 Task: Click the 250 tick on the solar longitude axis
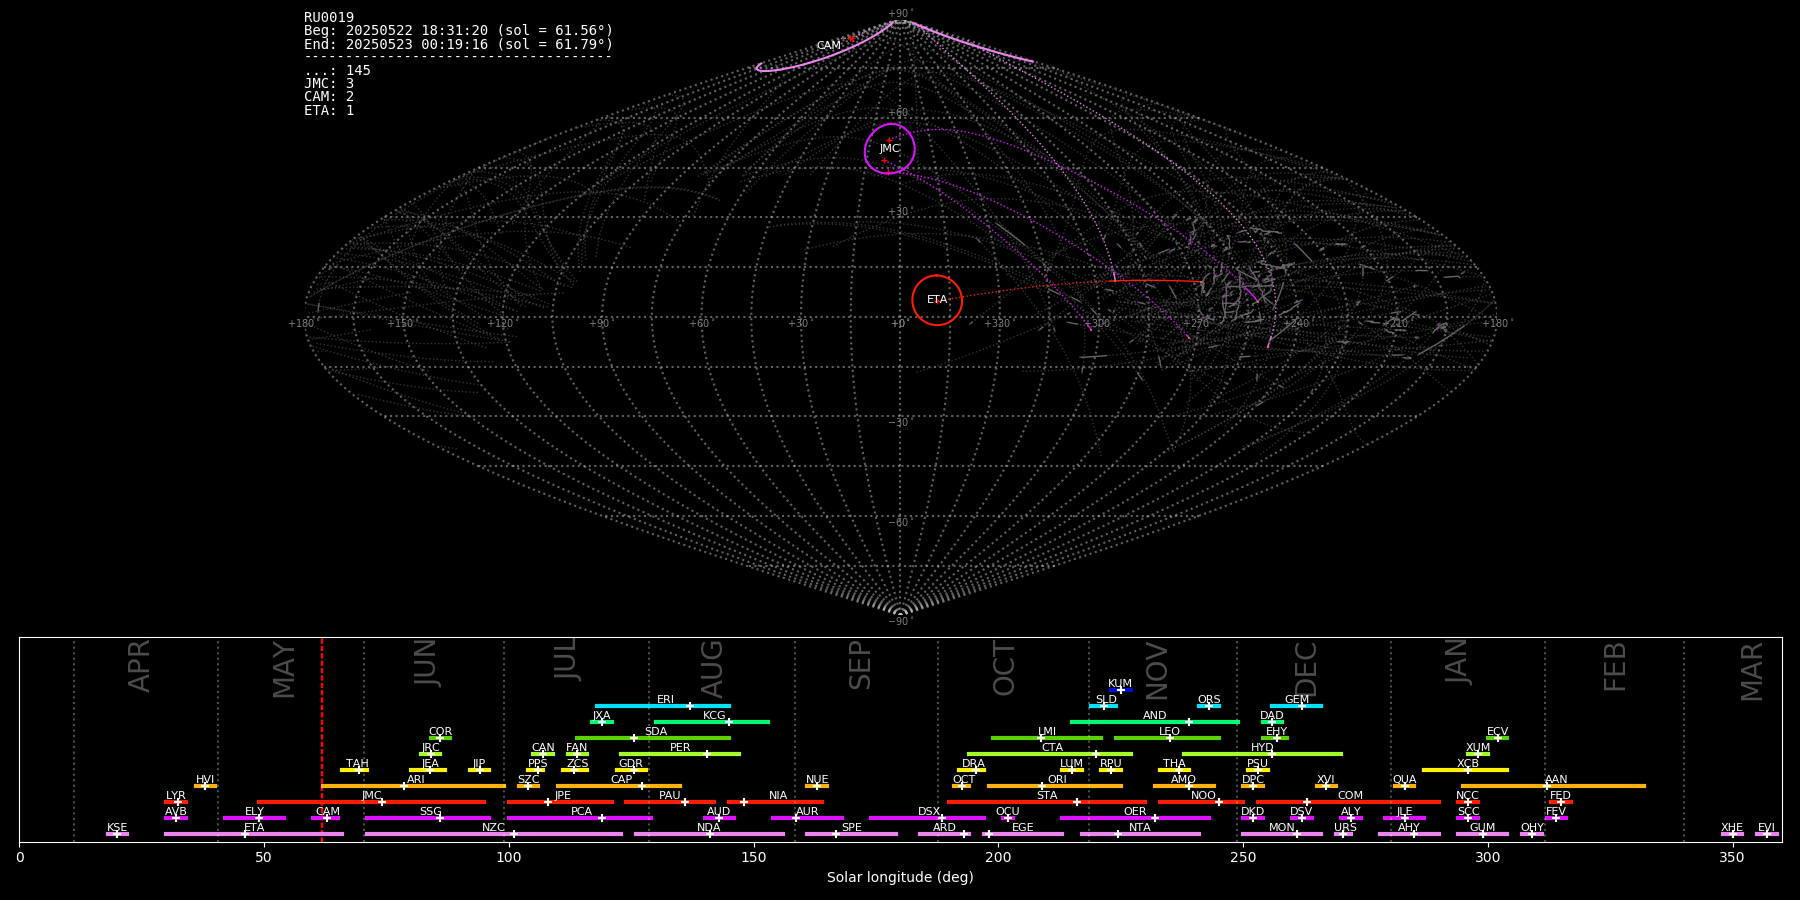(1243, 857)
